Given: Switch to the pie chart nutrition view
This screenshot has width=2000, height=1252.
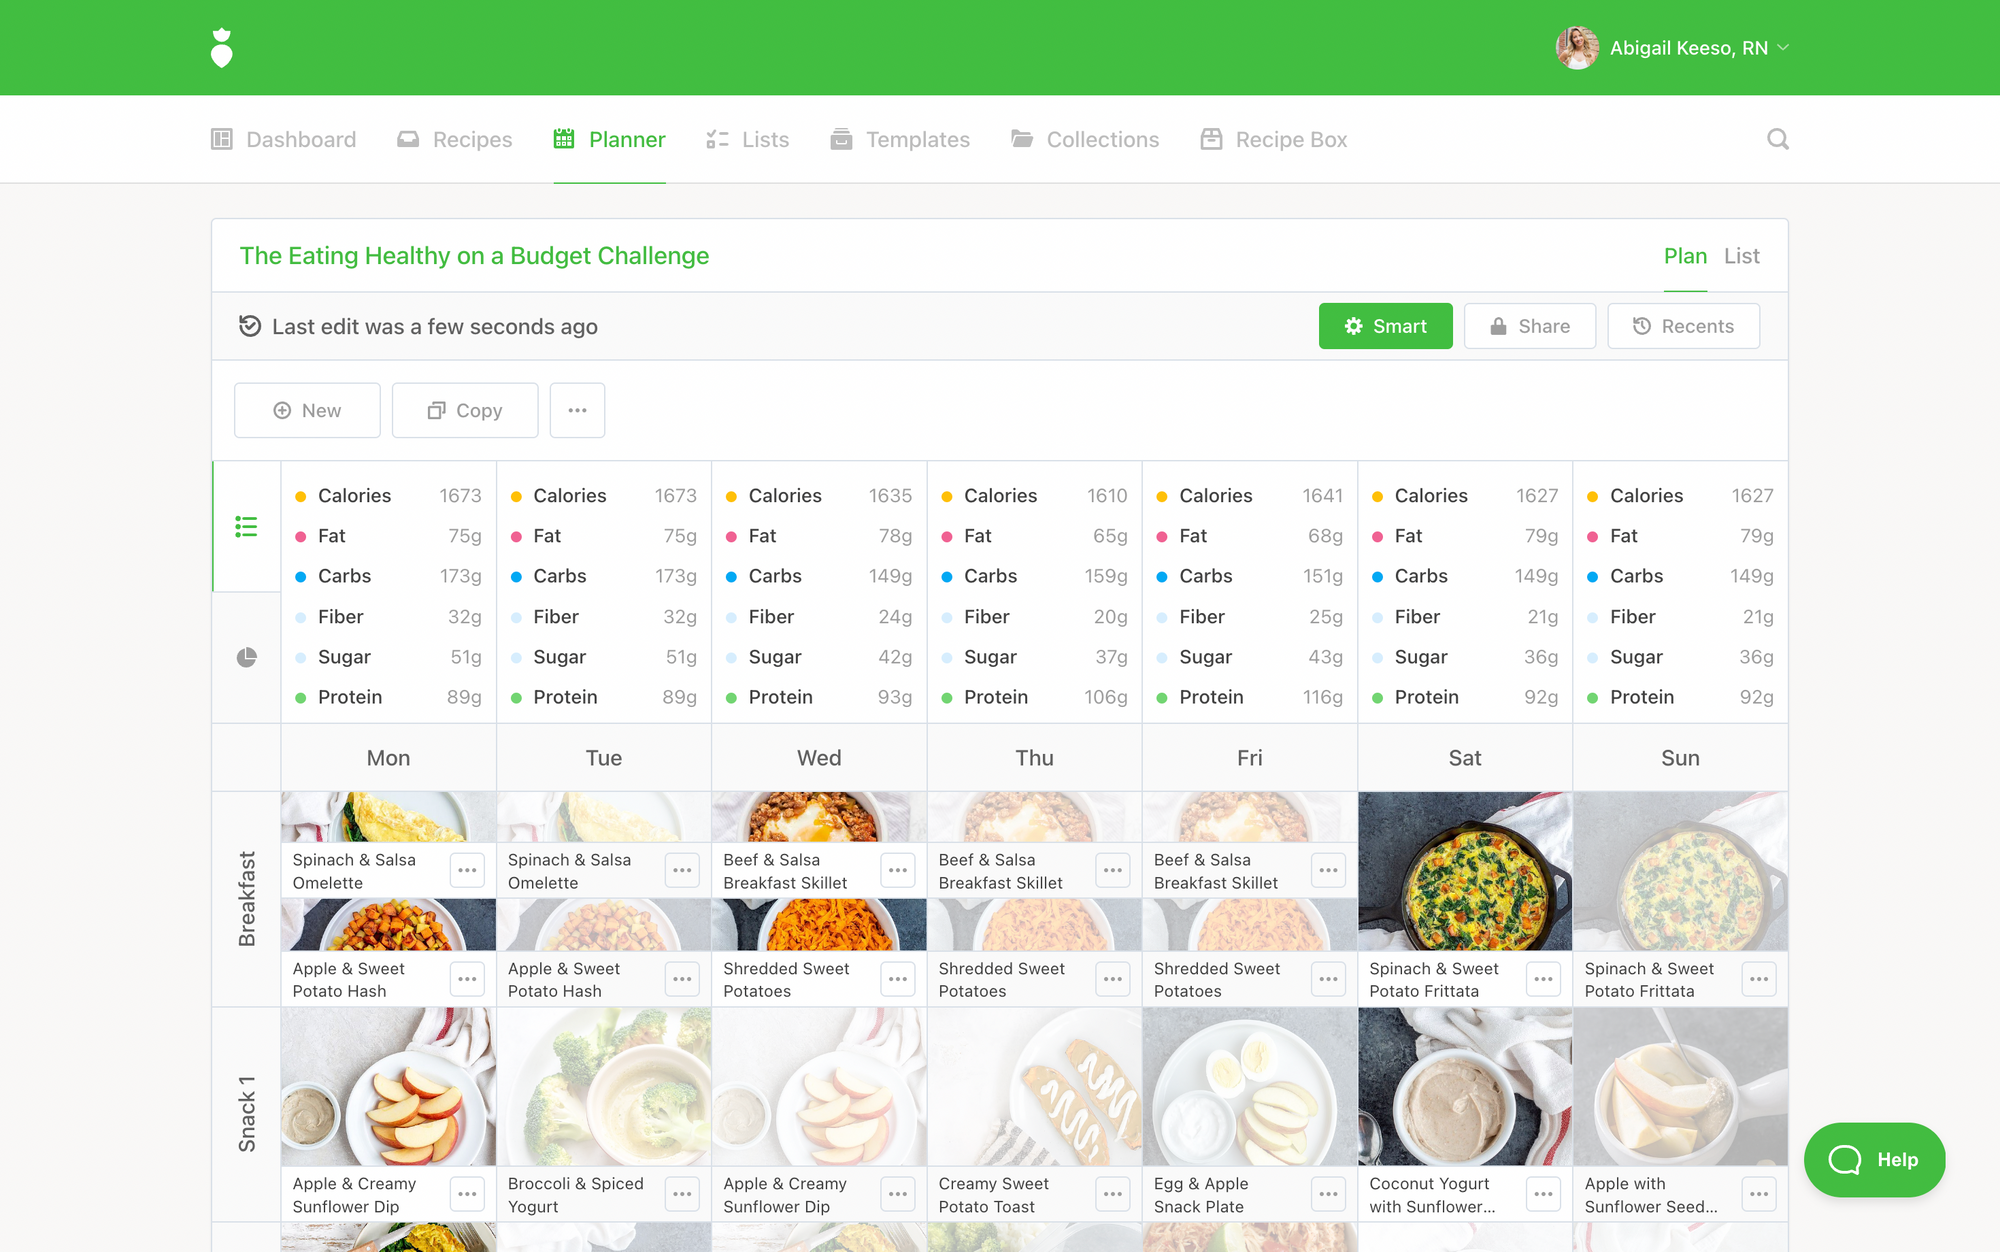Looking at the screenshot, I should 246,657.
